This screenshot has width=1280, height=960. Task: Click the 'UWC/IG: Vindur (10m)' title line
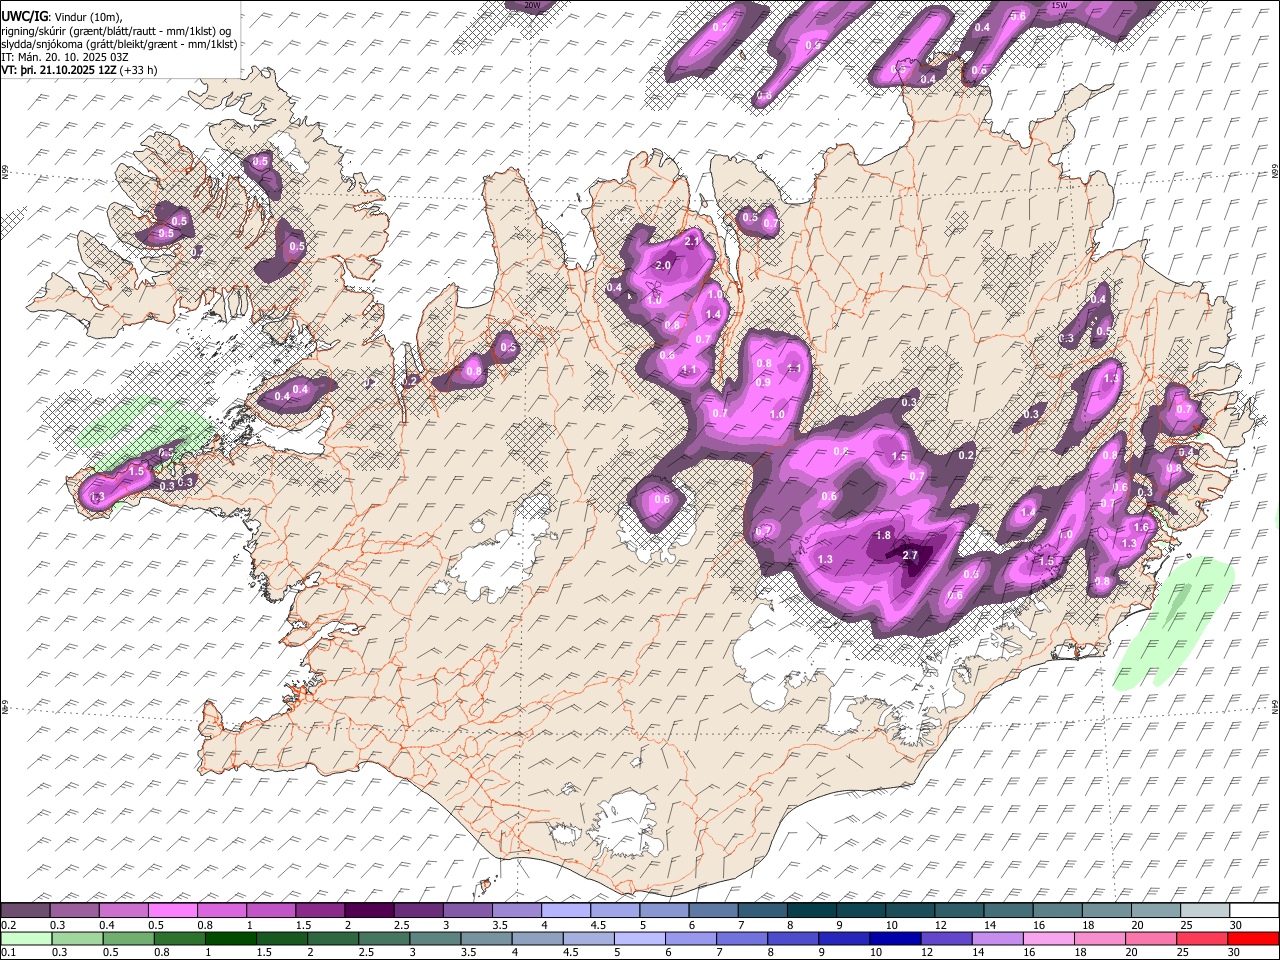62,16
